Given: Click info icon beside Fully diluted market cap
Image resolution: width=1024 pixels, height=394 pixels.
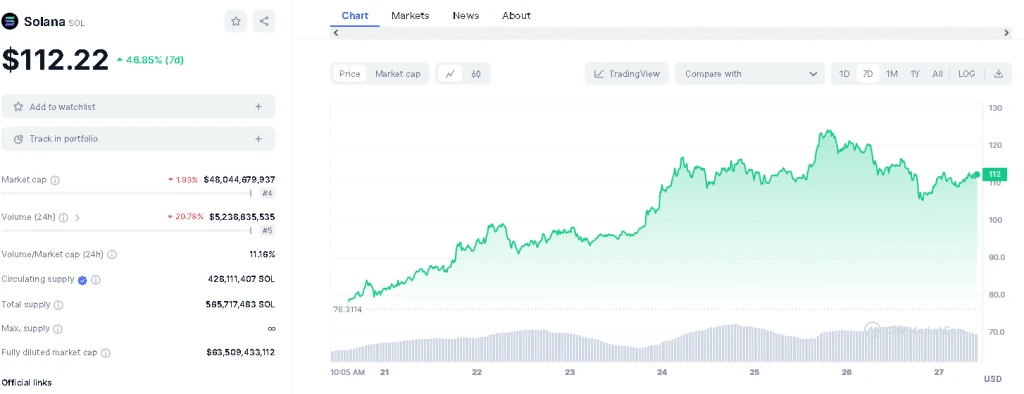Looking at the screenshot, I should click(105, 352).
